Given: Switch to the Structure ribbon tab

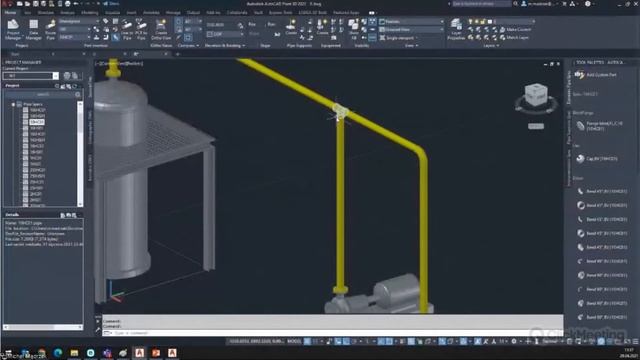Looking at the screenshot, I should 45,13.
